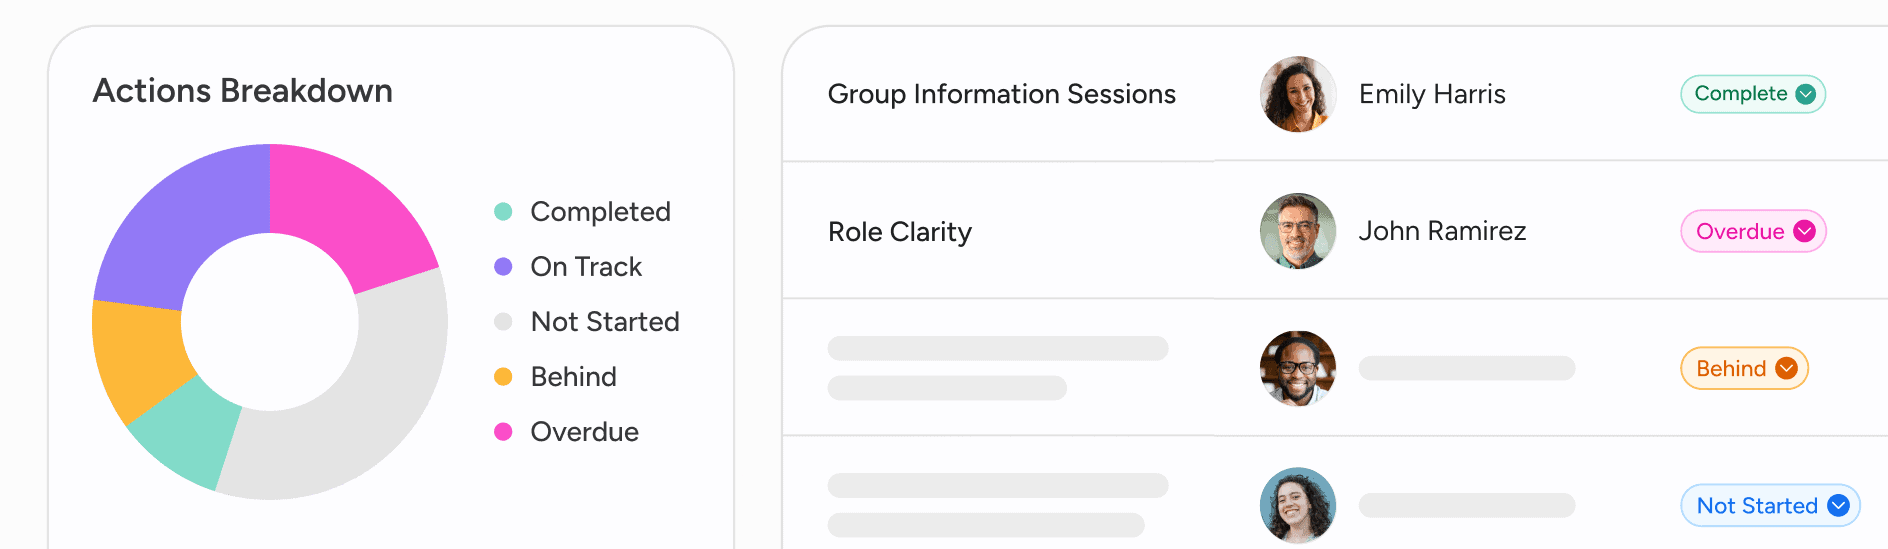Click avatar of curly-haired woman in Not Started row
The image size is (1888, 549).
pos(1298,505)
